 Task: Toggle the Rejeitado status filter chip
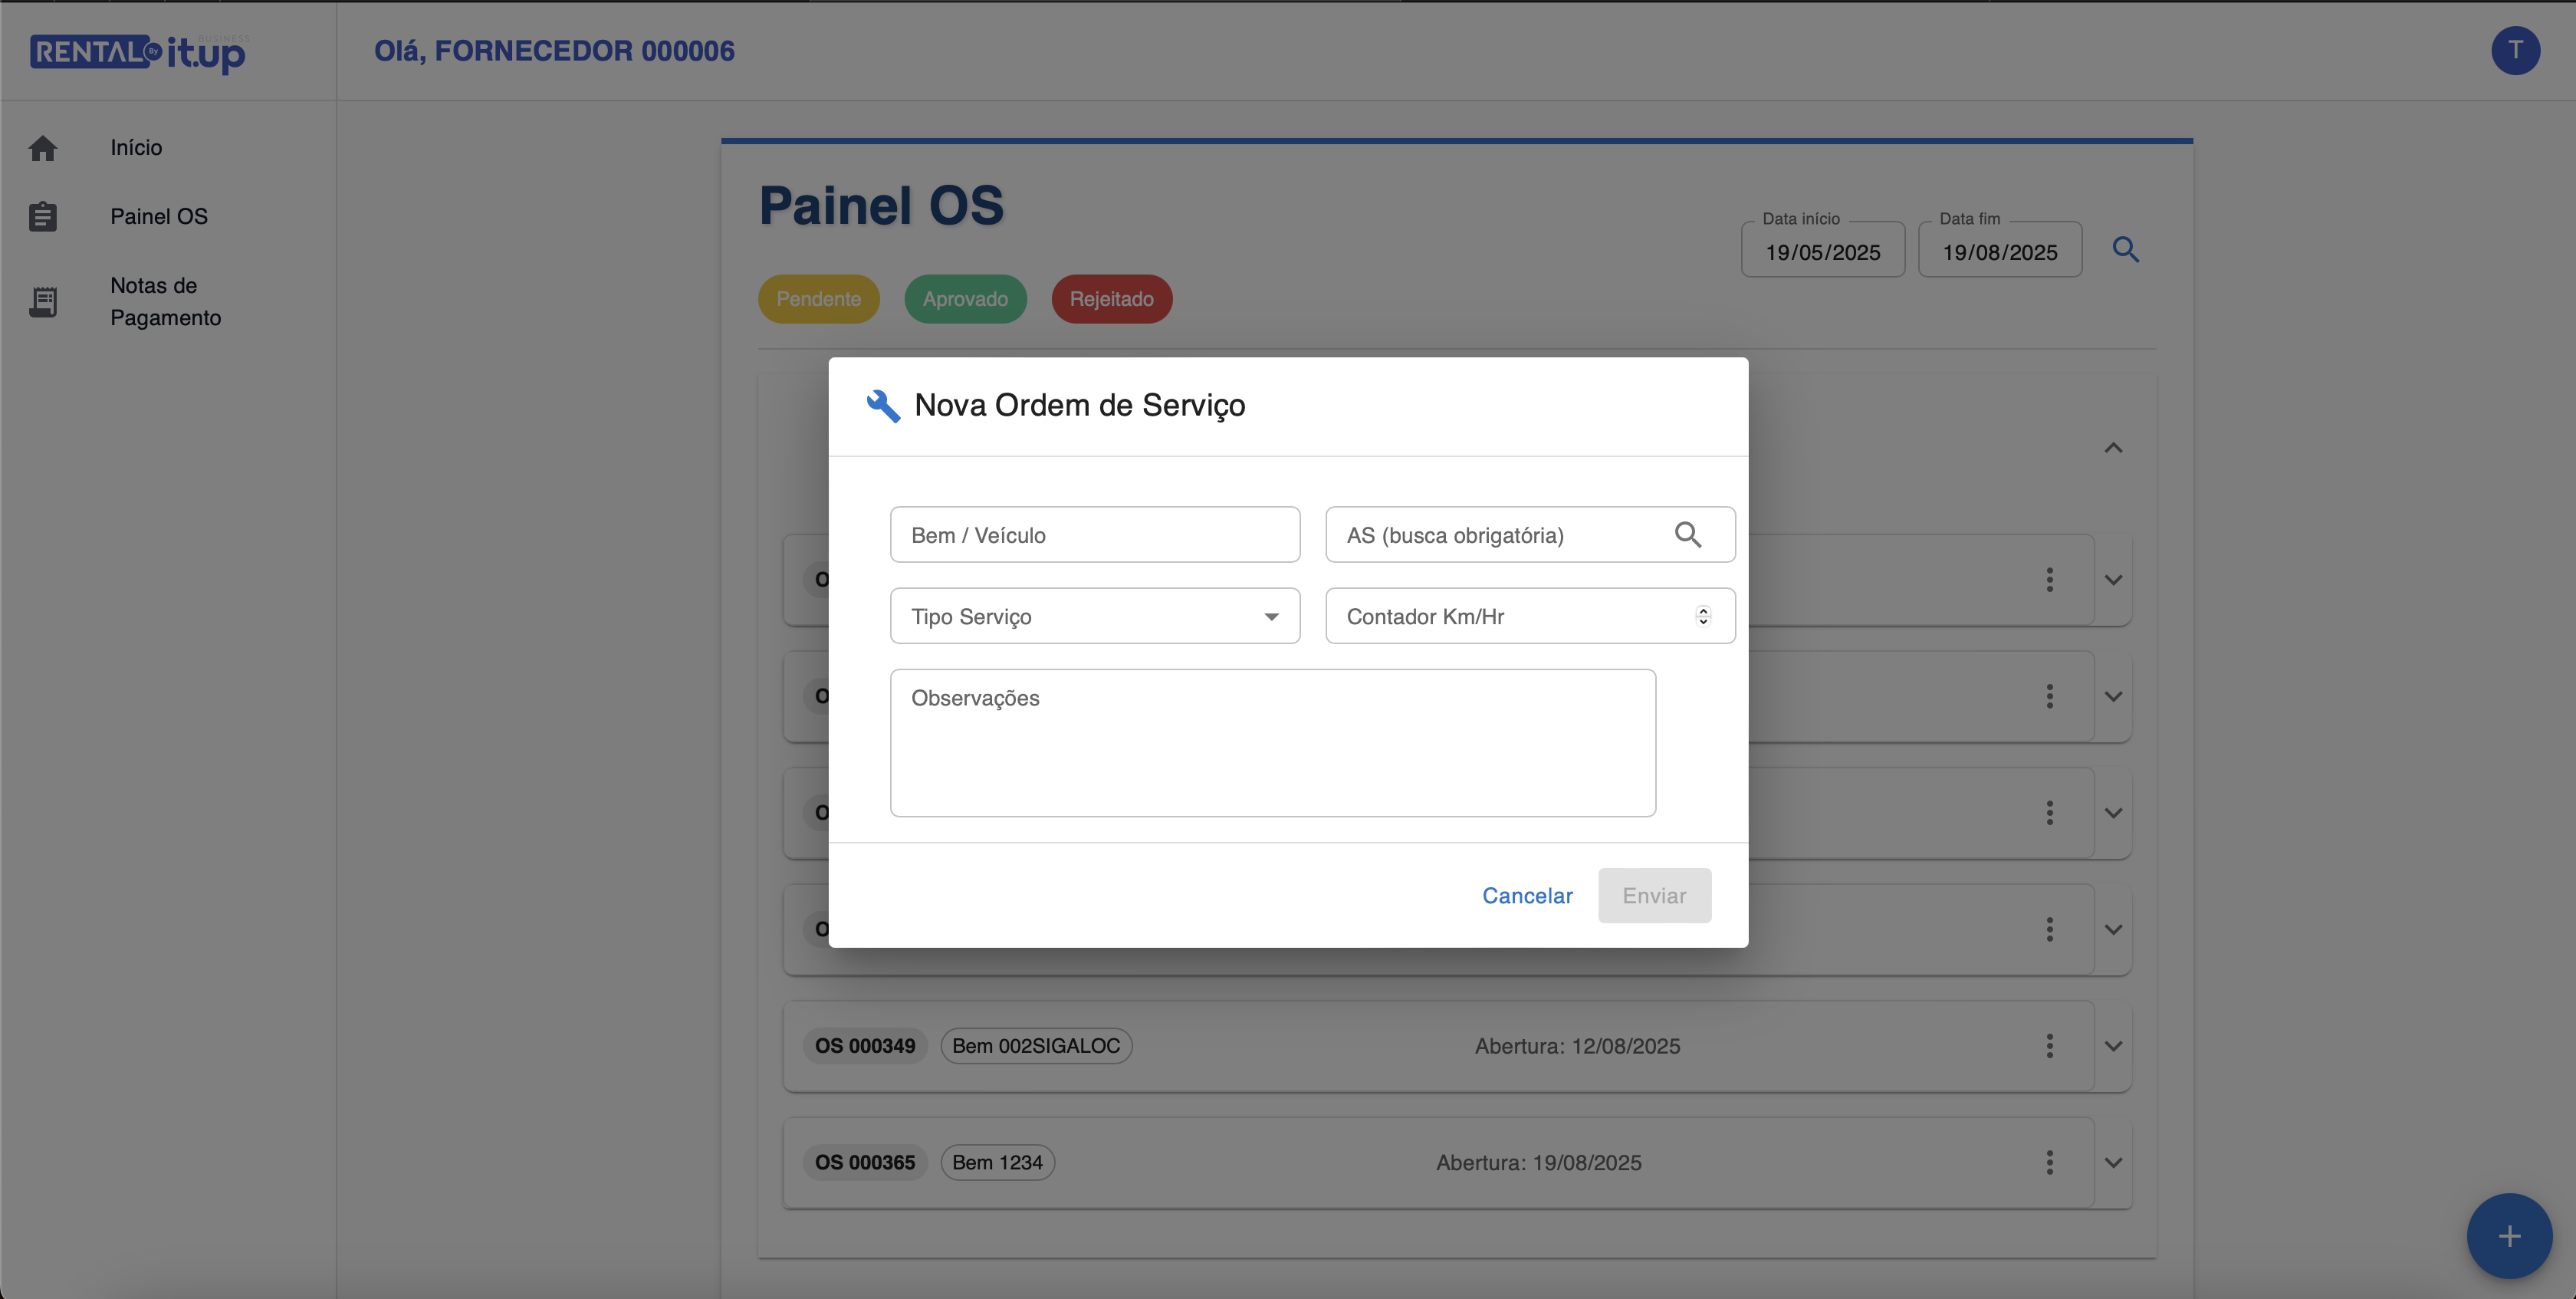pyautogui.click(x=1111, y=299)
